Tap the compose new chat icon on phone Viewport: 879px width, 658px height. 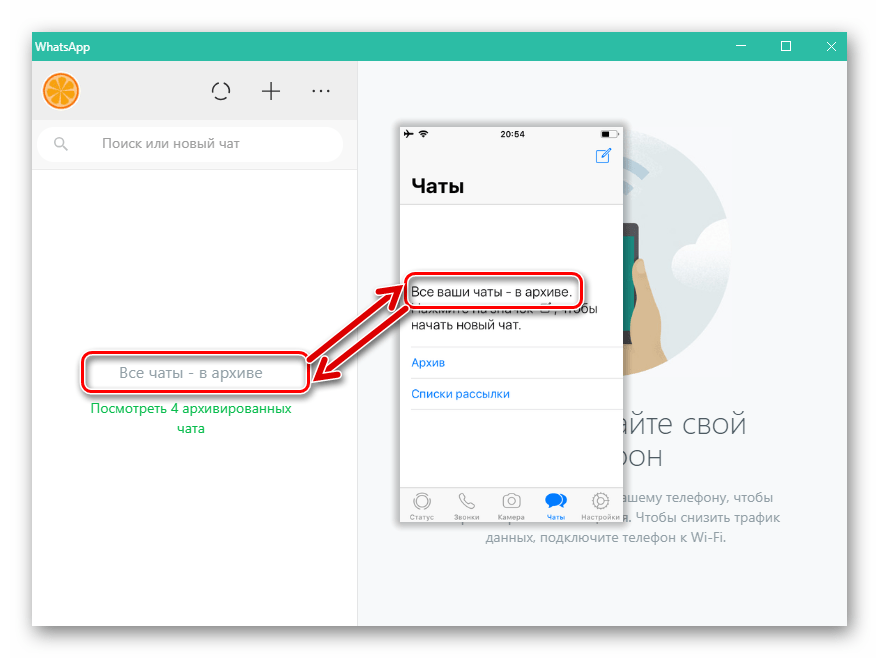tap(603, 156)
